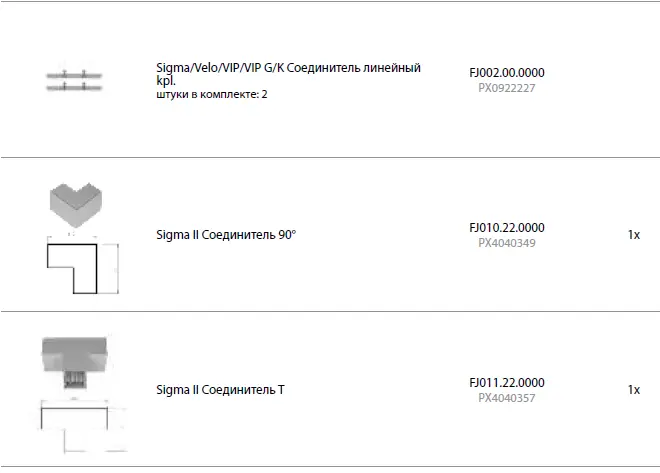Click the height dimension beside the 90° drawing
The height and width of the screenshot is (473, 660).
click(x=115, y=269)
